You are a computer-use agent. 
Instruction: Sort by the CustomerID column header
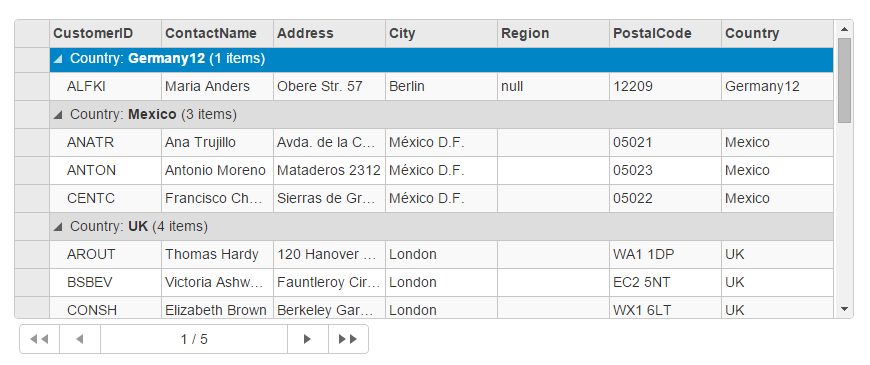[105, 33]
